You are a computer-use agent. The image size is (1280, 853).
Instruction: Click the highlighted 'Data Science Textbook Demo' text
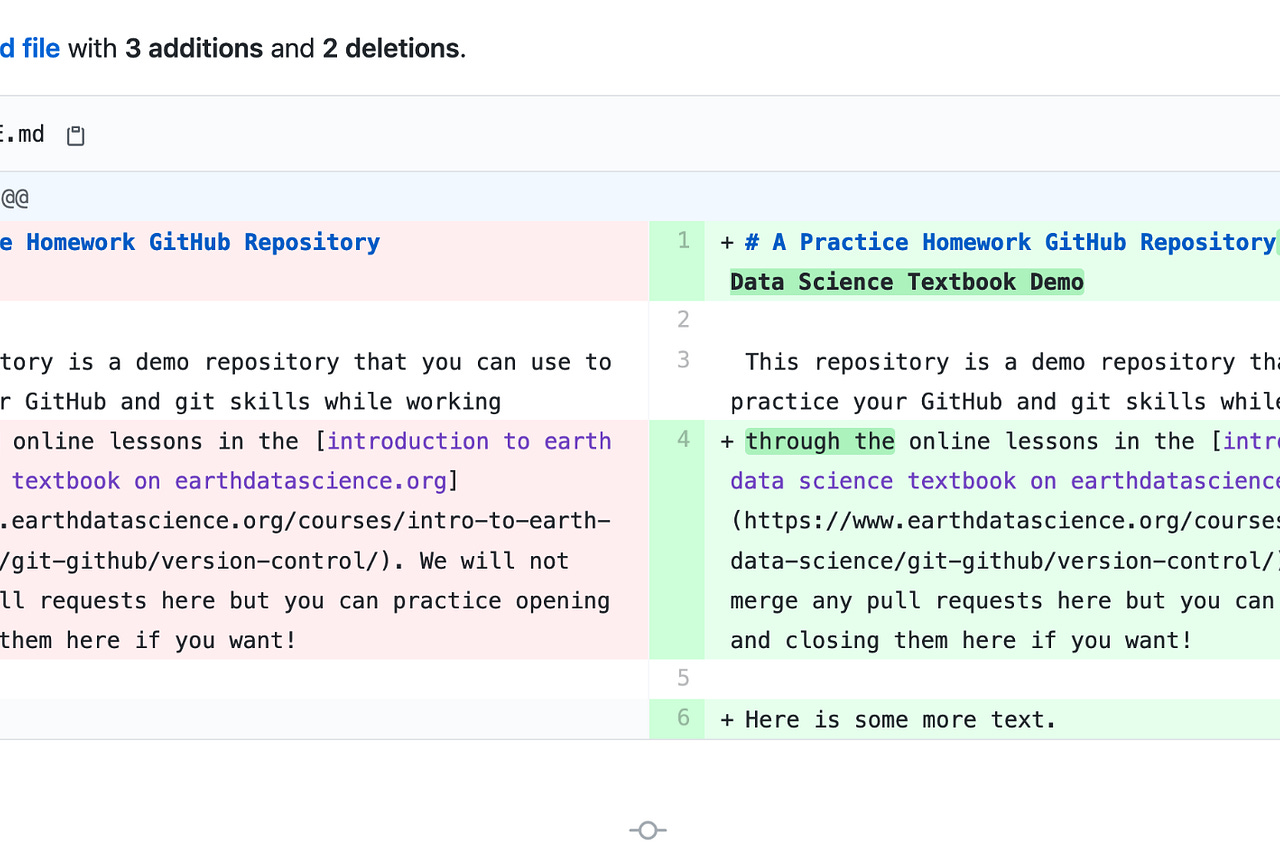tap(905, 281)
